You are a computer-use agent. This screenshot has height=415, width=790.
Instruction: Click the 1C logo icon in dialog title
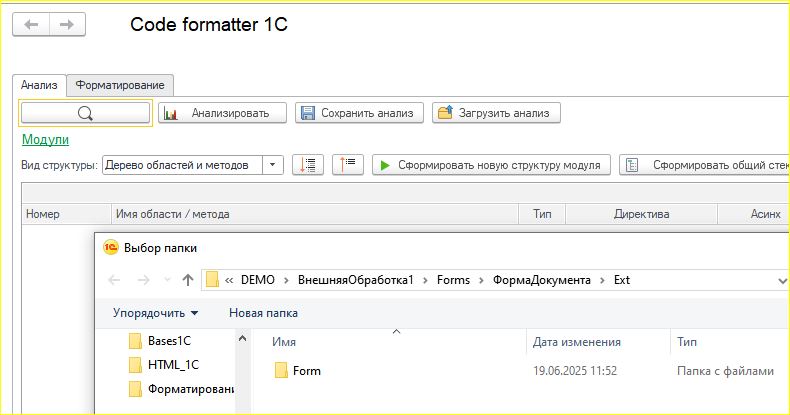(x=110, y=247)
